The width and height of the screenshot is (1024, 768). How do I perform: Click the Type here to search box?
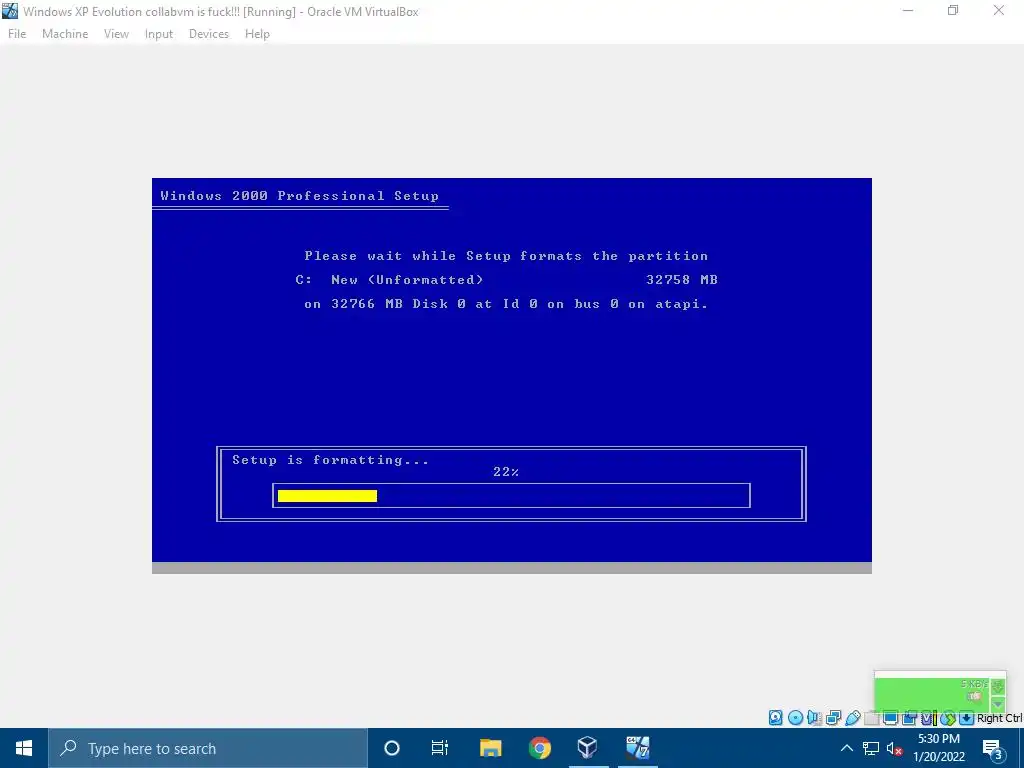click(208, 748)
